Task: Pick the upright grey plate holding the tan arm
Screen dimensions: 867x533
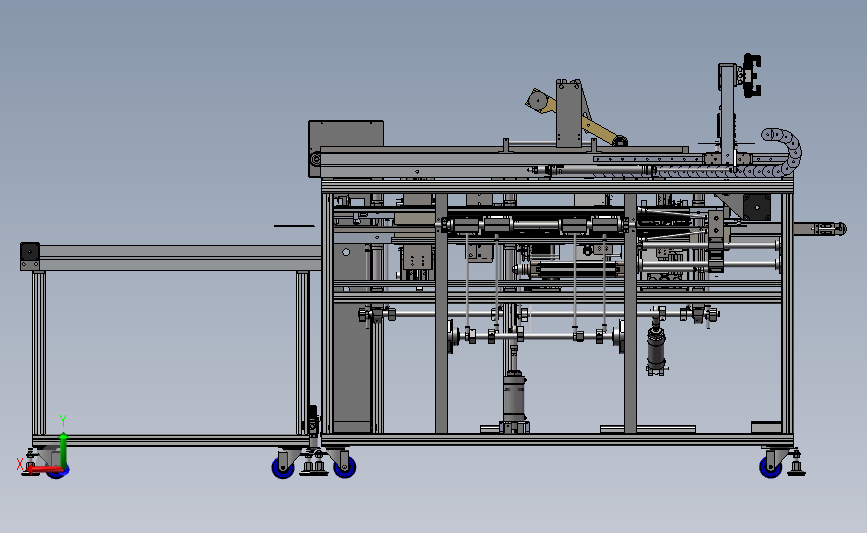Action: (x=569, y=114)
